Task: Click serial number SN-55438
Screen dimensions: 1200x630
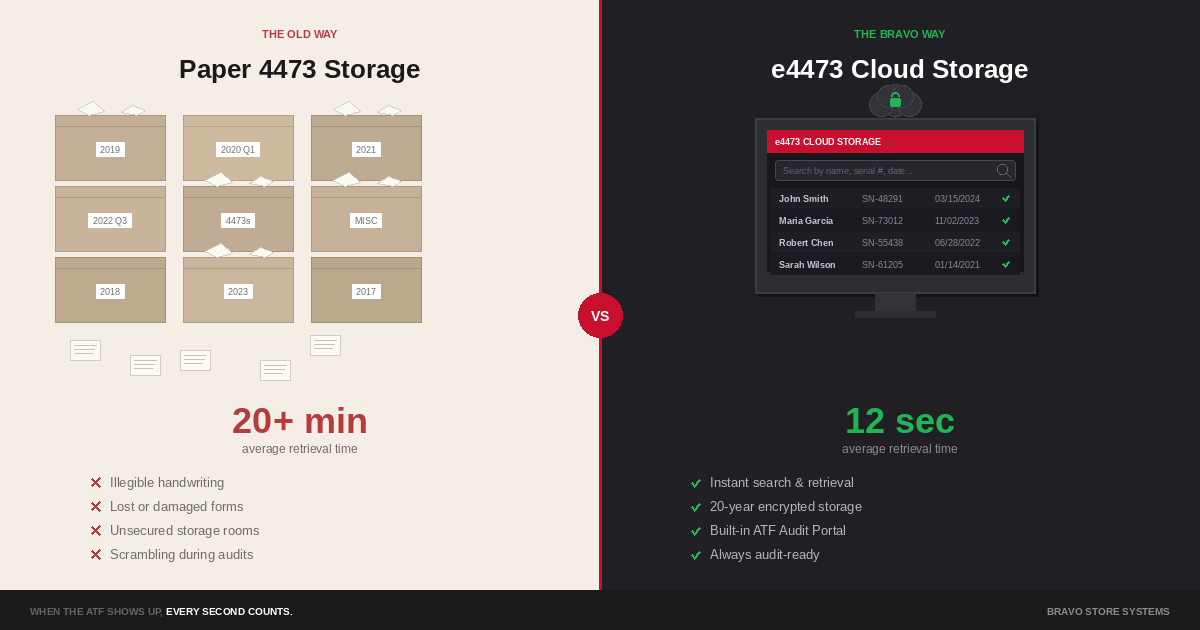Action: tap(882, 243)
